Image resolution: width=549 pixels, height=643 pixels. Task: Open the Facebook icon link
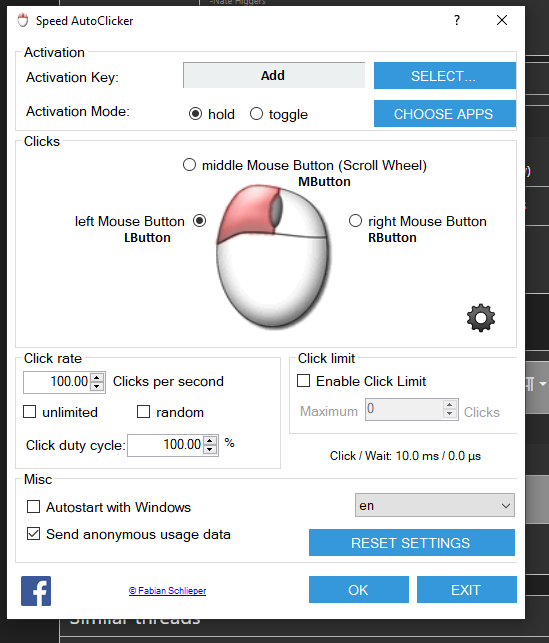pos(36,591)
